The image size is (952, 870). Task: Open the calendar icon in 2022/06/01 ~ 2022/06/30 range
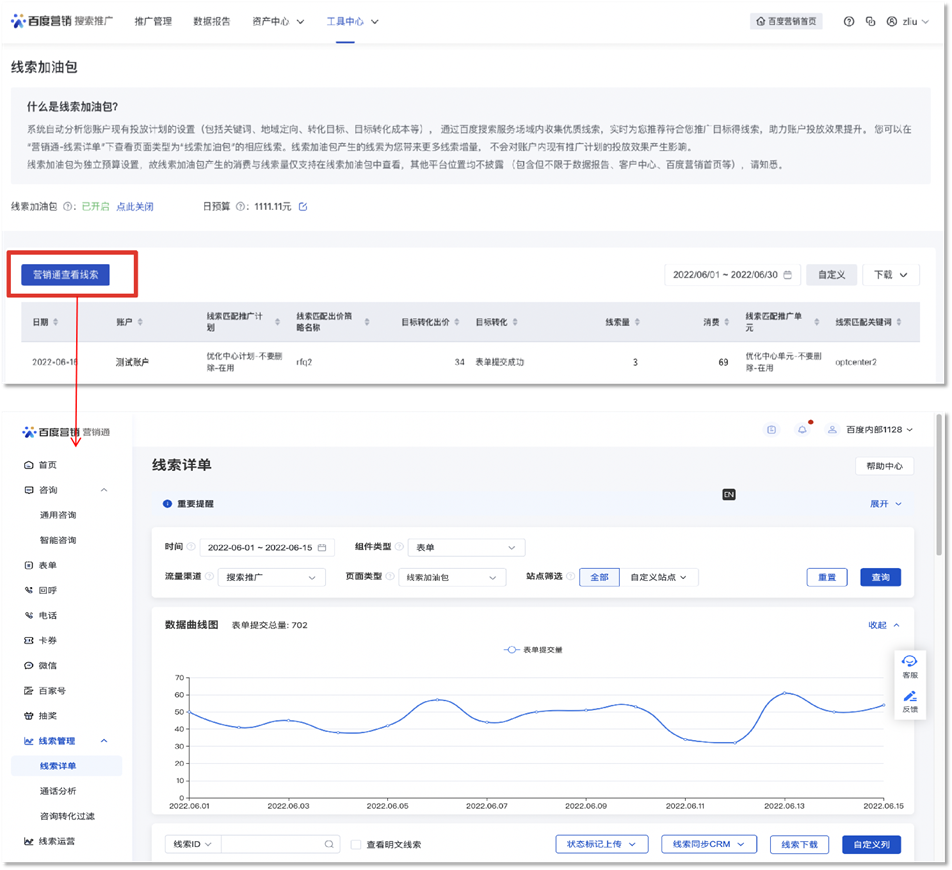pyautogui.click(x=788, y=275)
